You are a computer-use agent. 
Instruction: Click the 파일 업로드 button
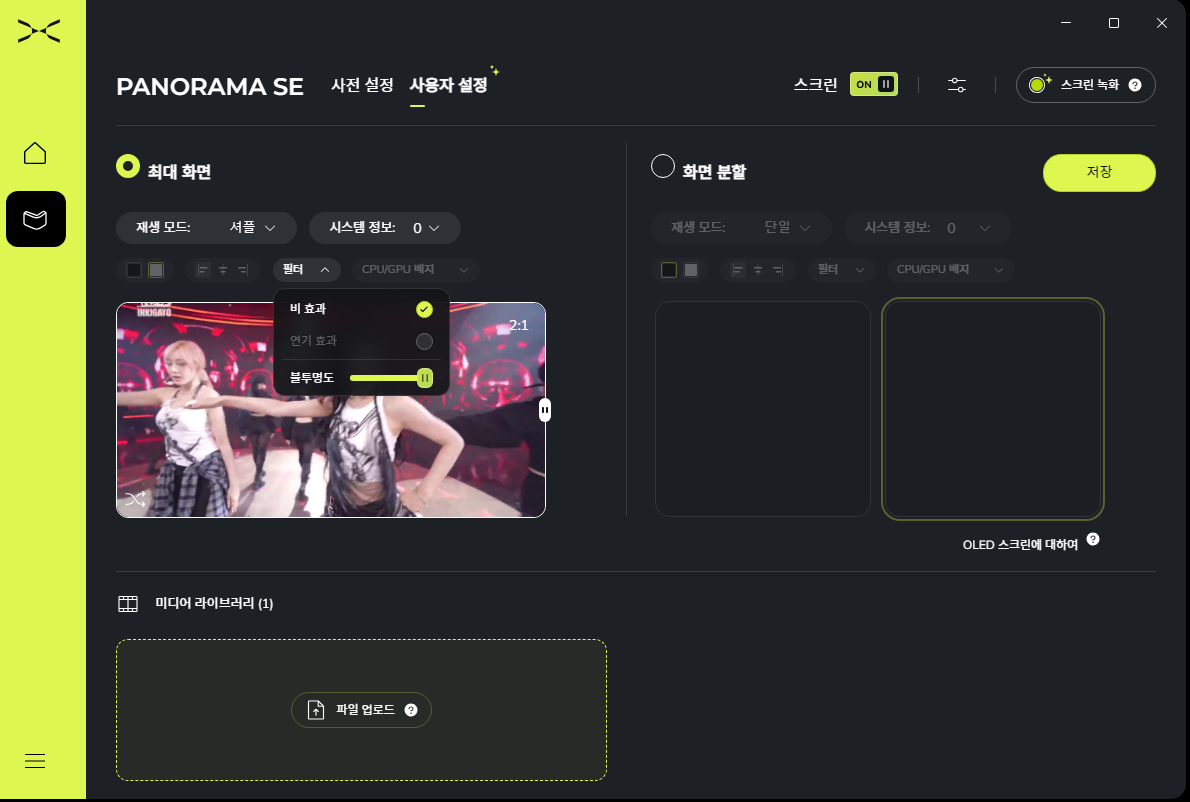tap(361, 710)
